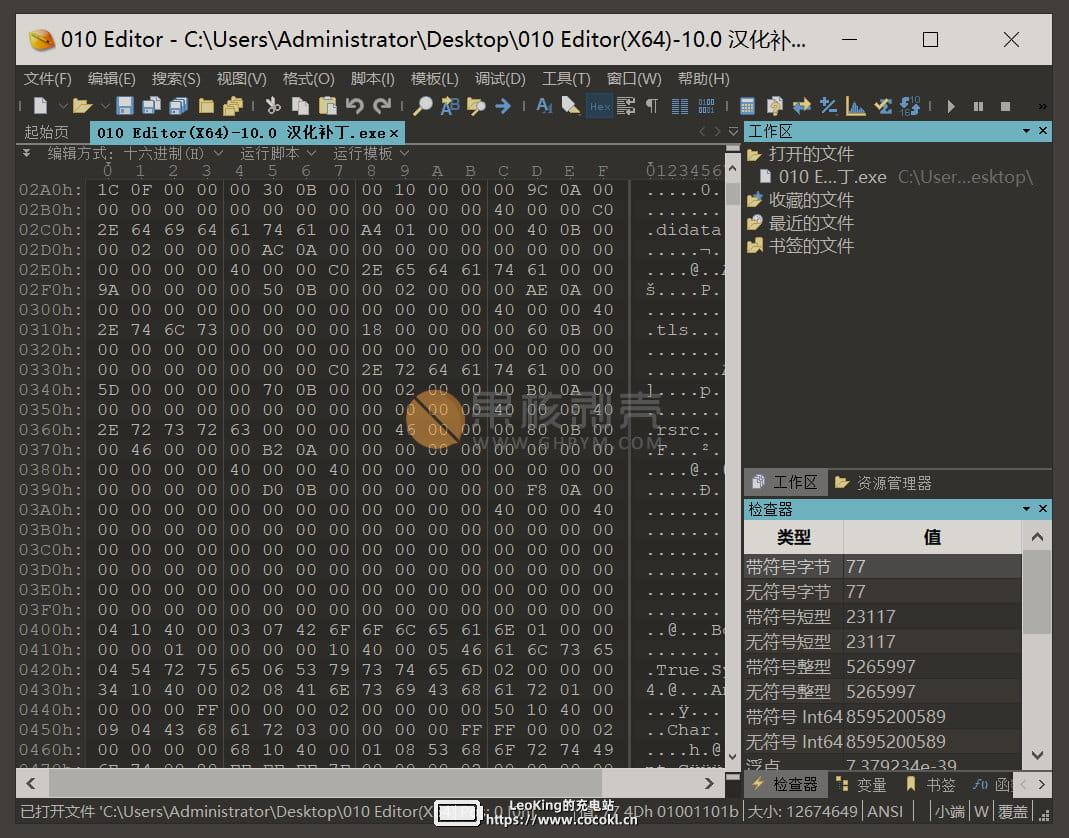This screenshot has width=1069, height=838.
Task: Click the Close file folder icon
Action: (206, 106)
